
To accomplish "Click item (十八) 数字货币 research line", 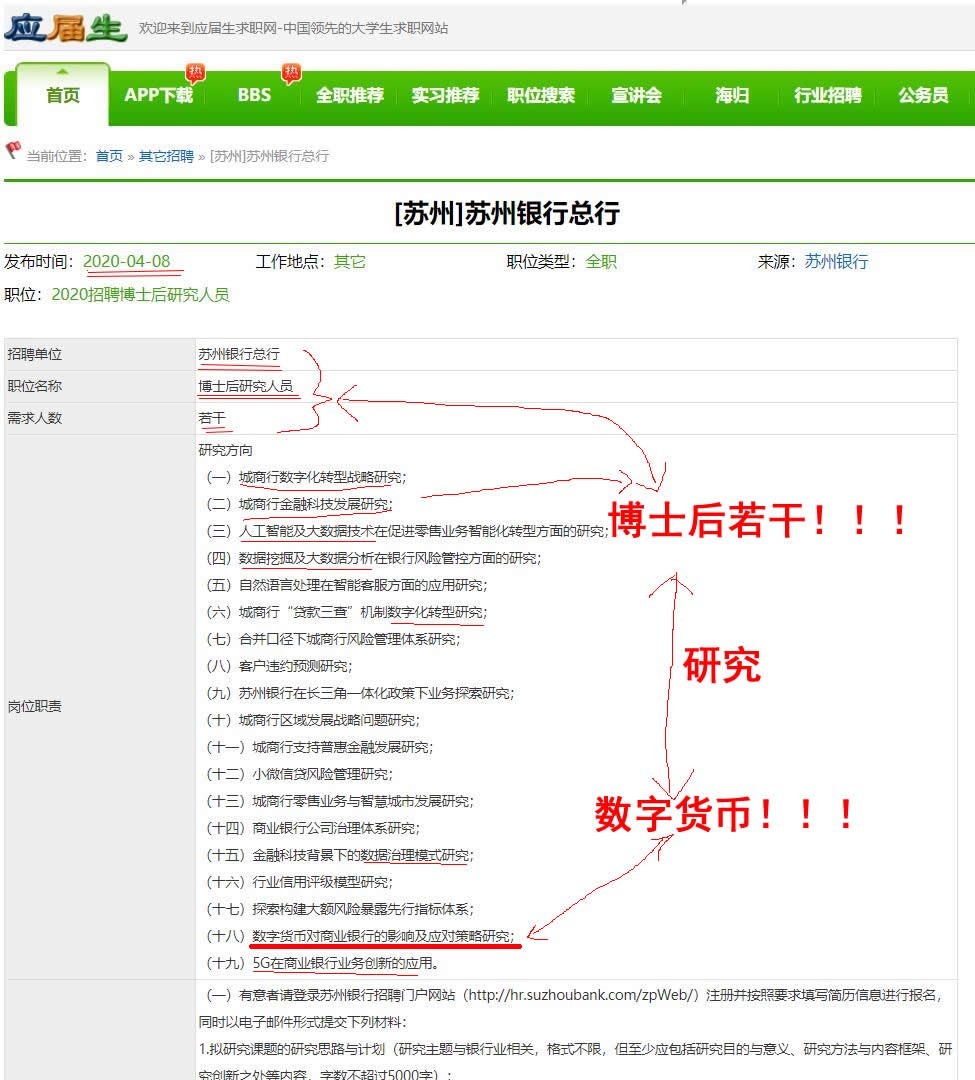I will click(360, 936).
